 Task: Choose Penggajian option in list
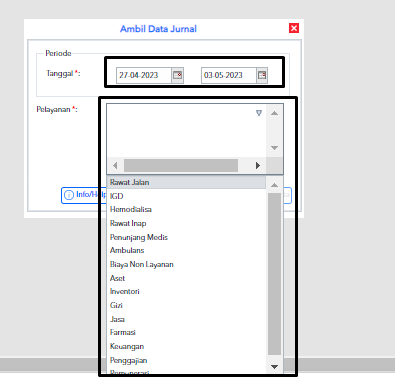click(186, 360)
